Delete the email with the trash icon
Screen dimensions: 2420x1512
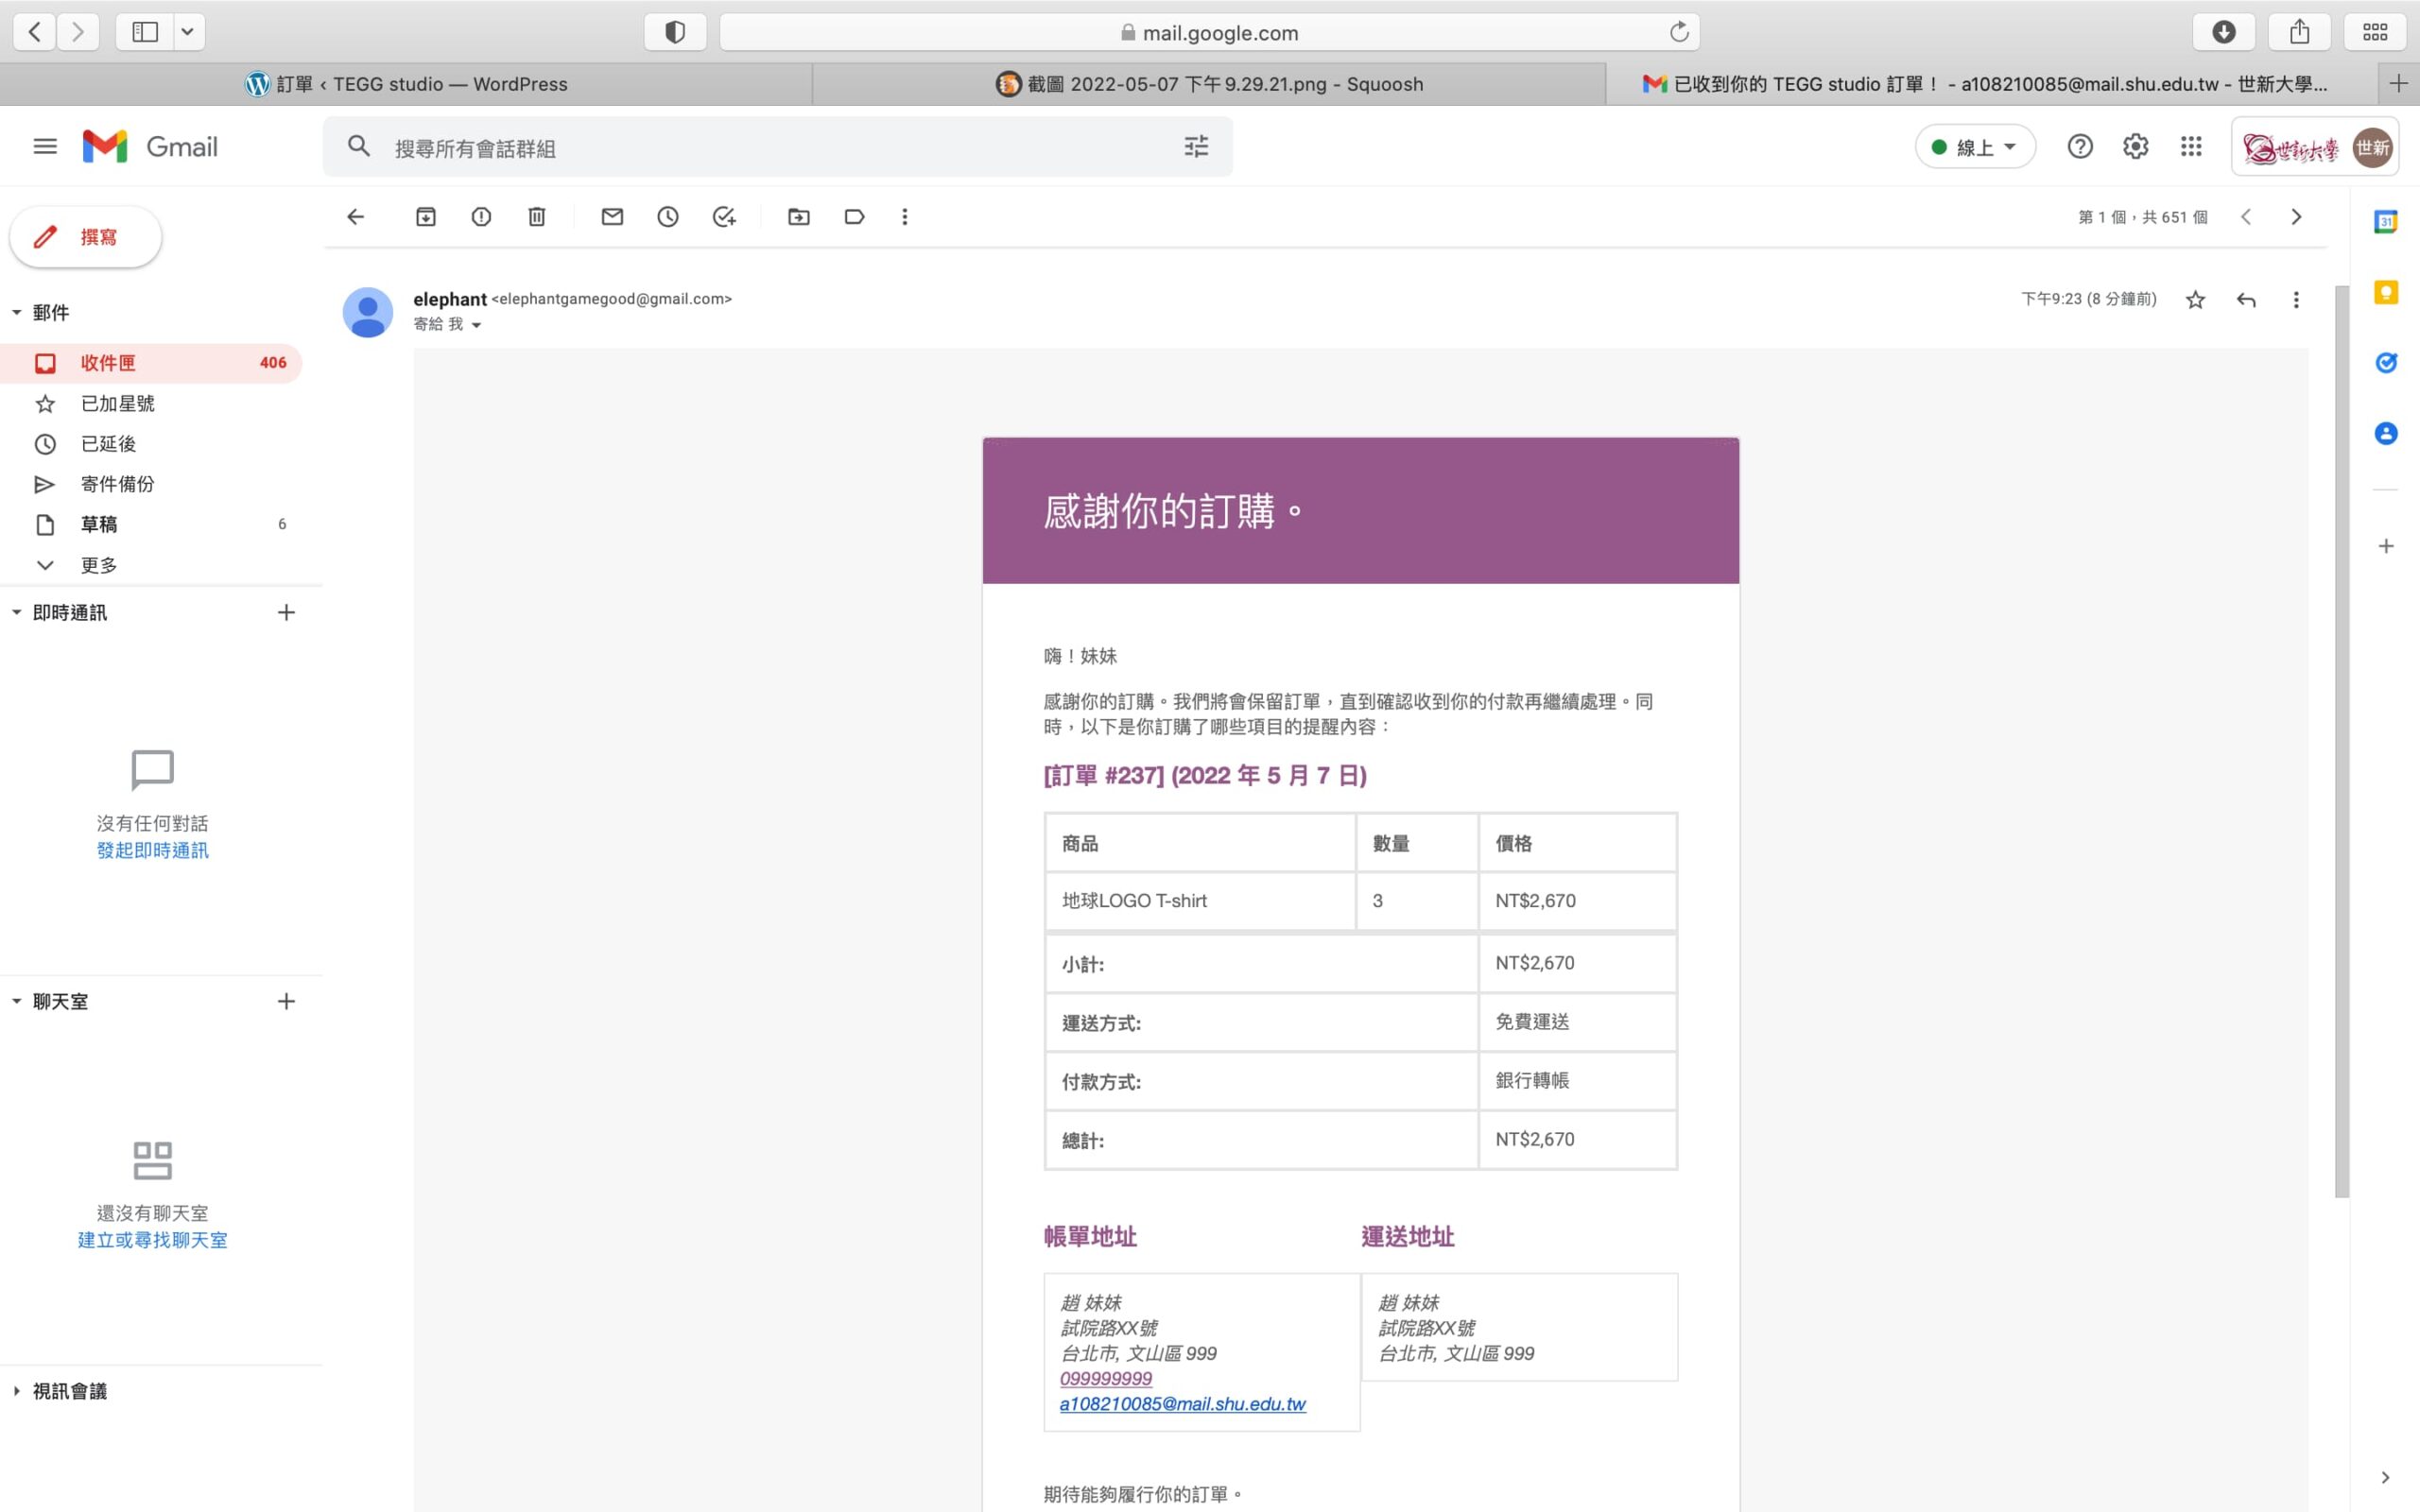coord(537,217)
